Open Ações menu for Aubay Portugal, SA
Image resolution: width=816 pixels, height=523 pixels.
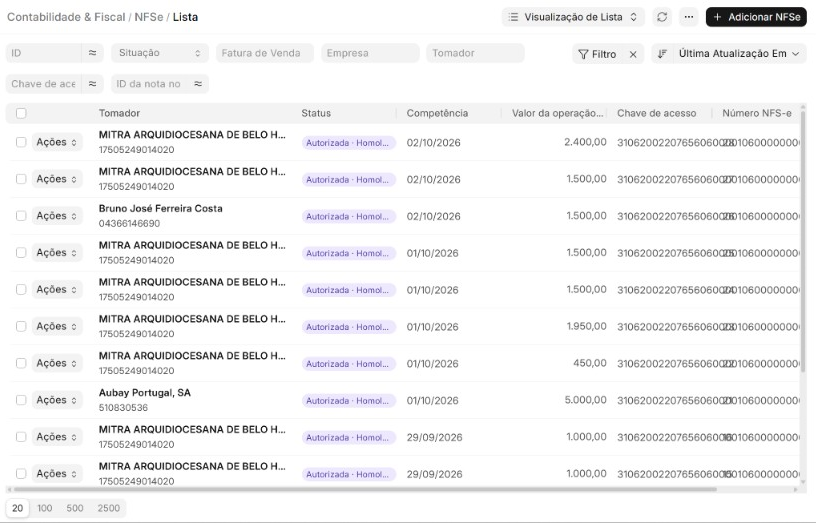point(57,400)
